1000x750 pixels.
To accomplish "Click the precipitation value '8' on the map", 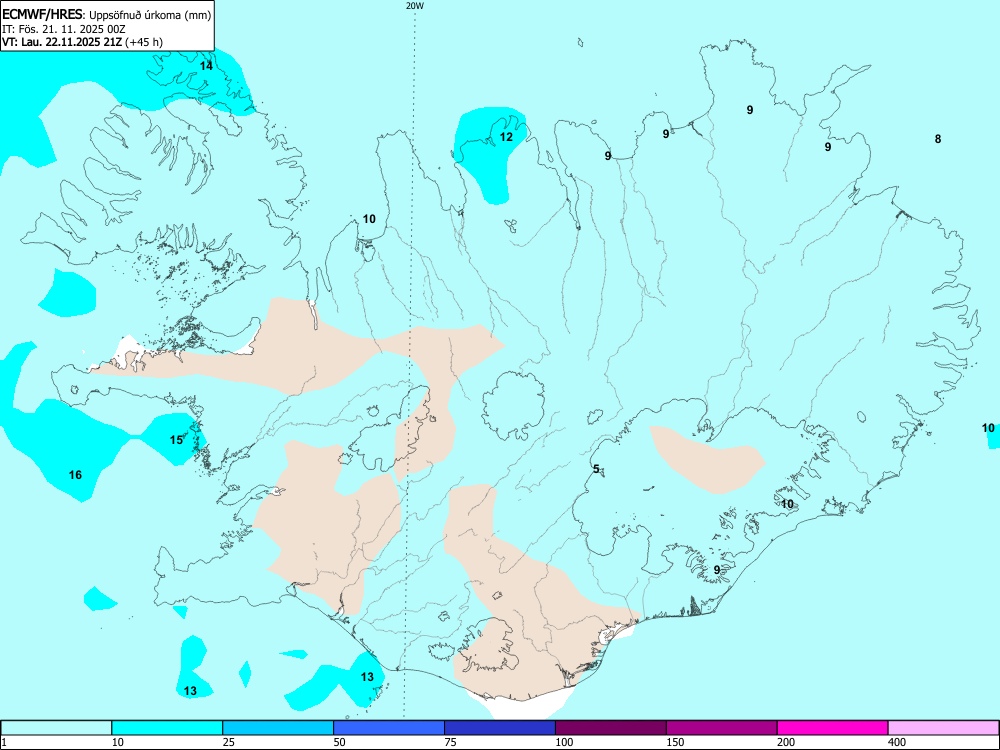I will pos(938,138).
